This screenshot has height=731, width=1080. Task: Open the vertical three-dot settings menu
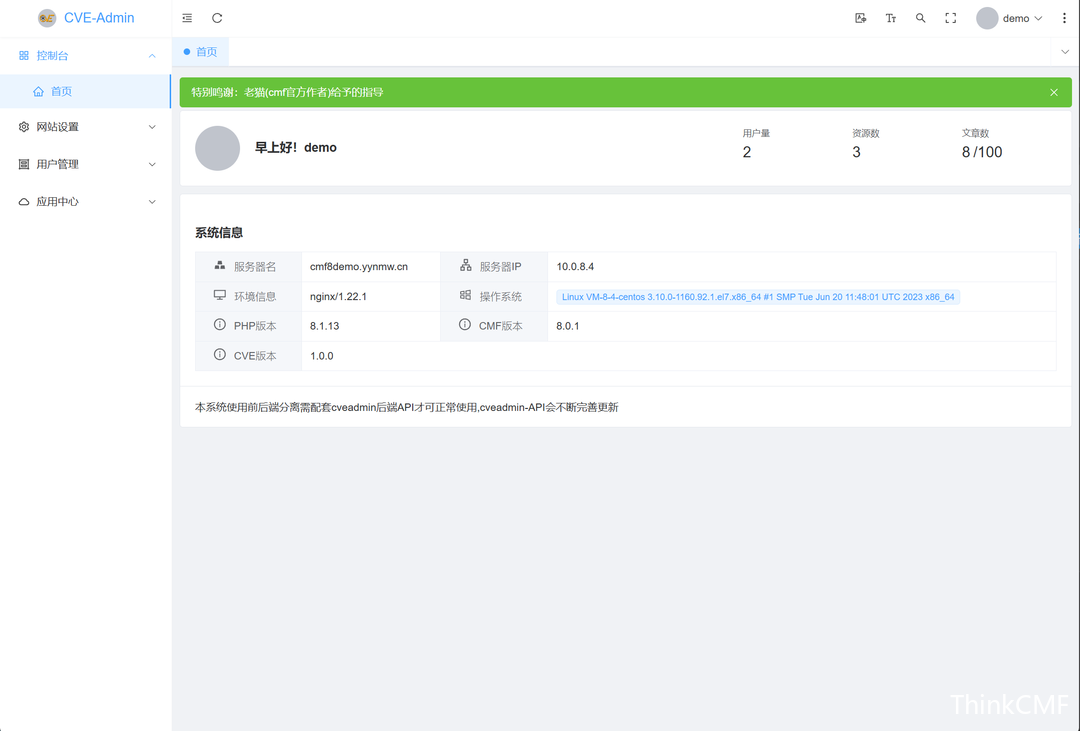(x=1064, y=18)
